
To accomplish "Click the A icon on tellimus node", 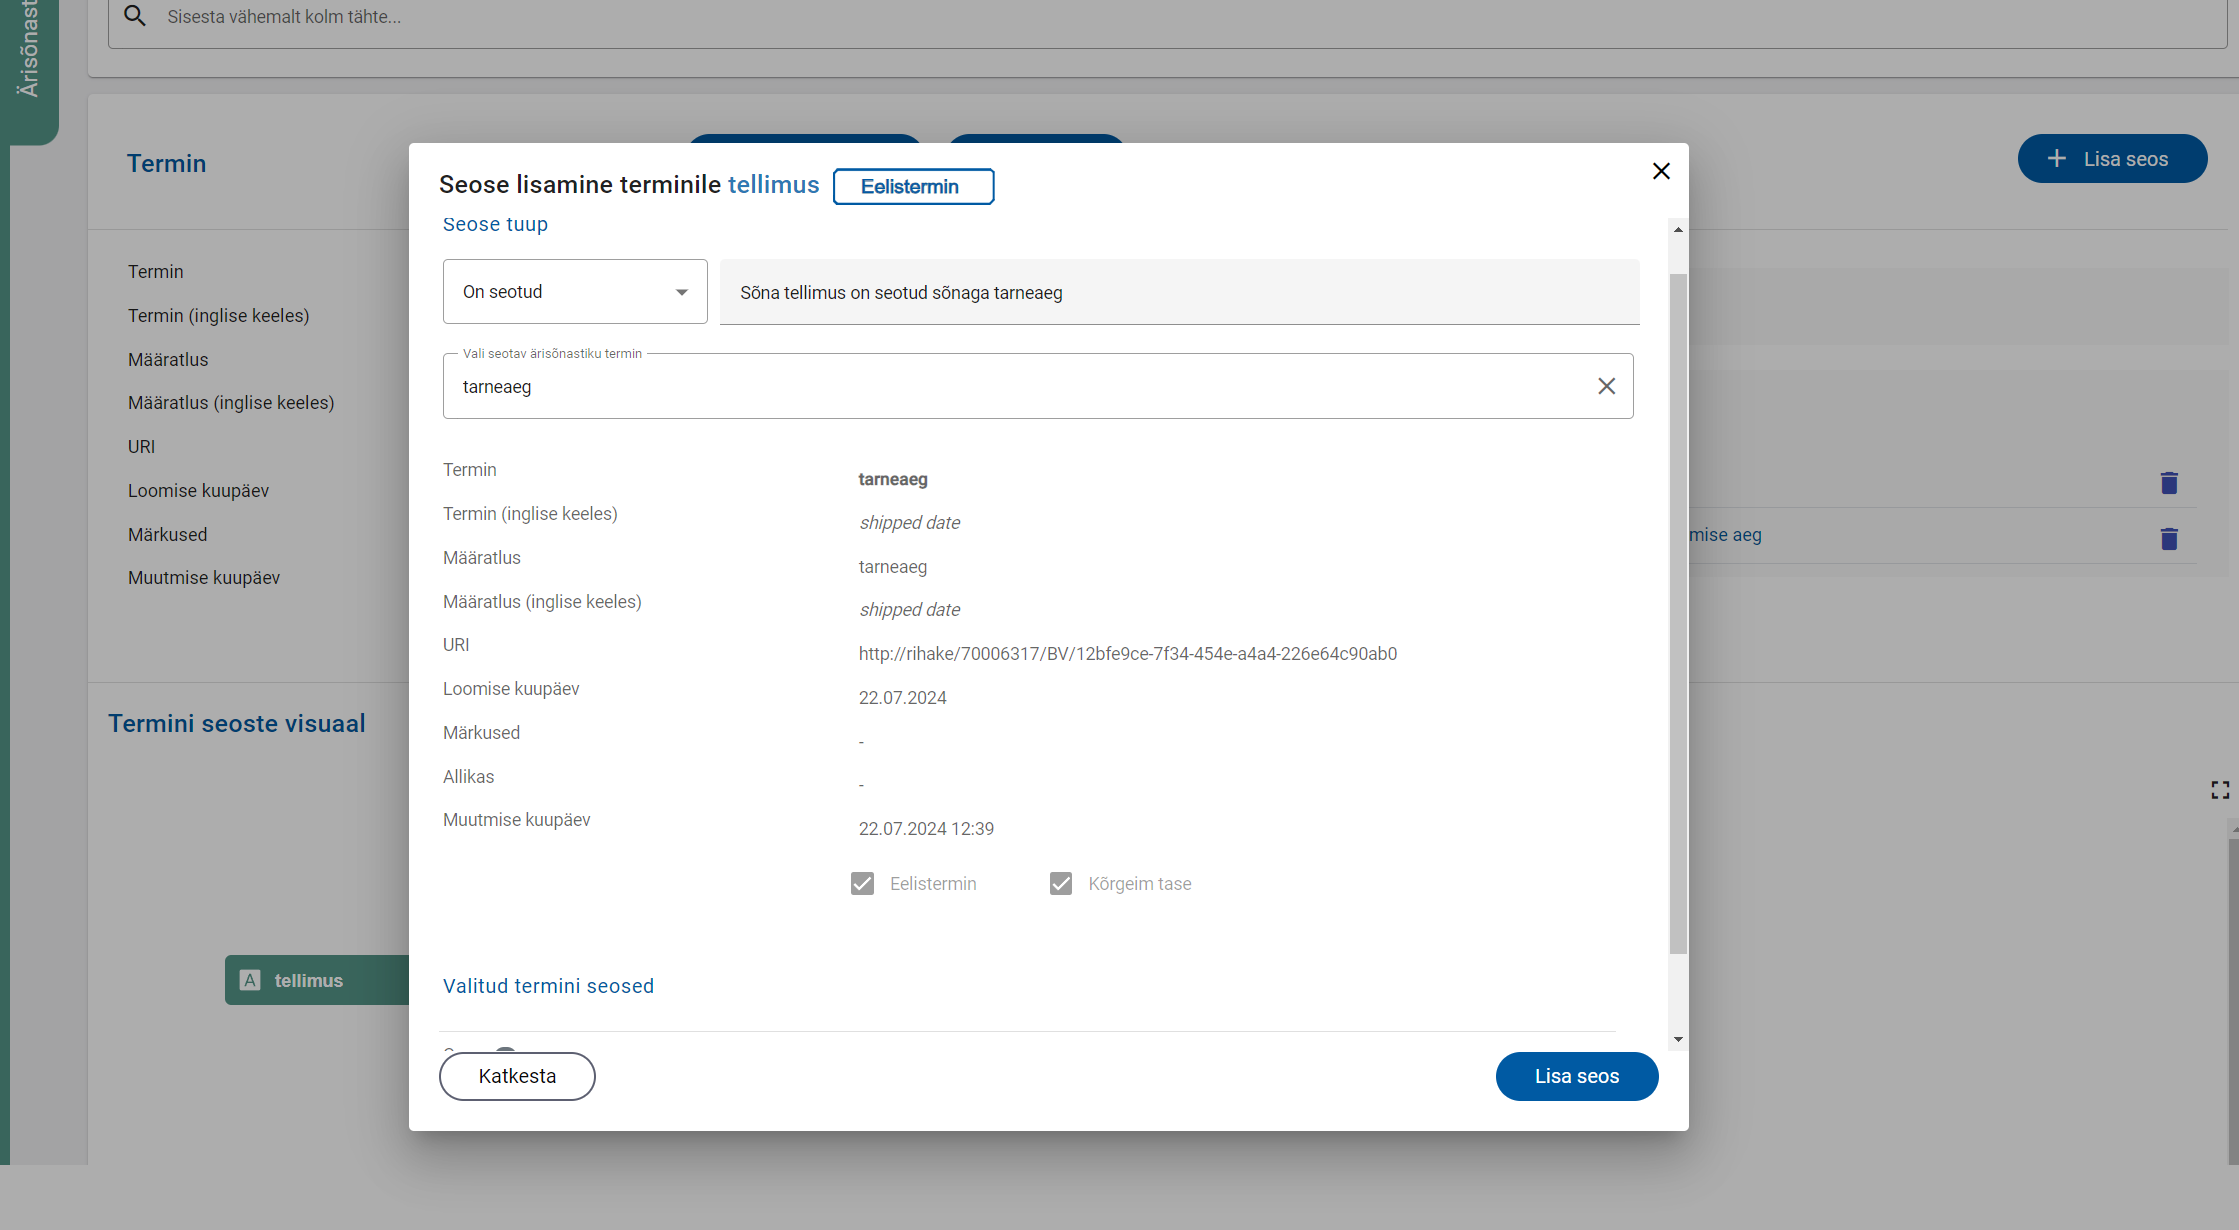I will [x=251, y=981].
